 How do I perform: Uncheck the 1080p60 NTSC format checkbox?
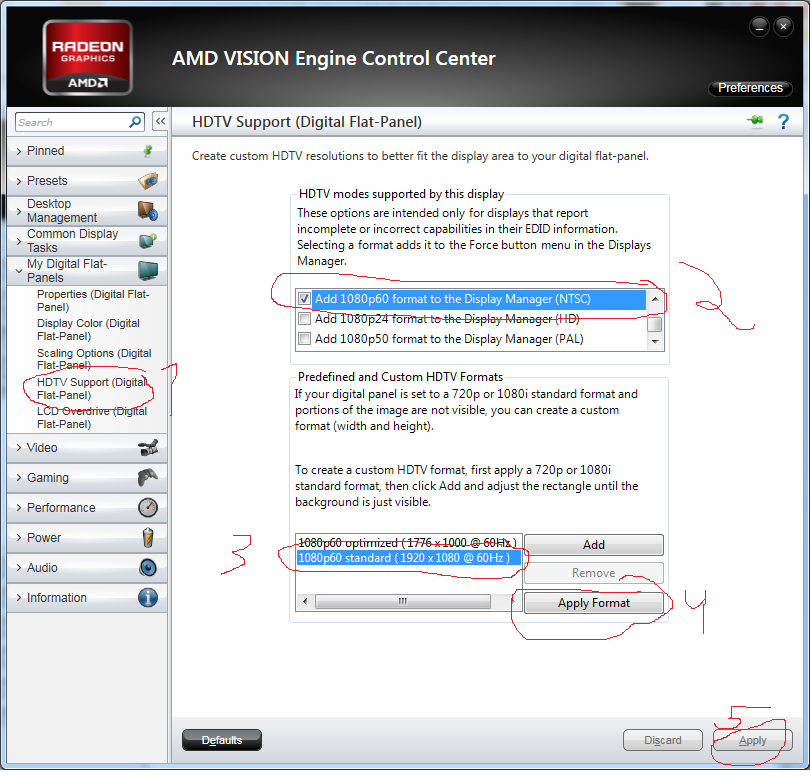tap(304, 299)
